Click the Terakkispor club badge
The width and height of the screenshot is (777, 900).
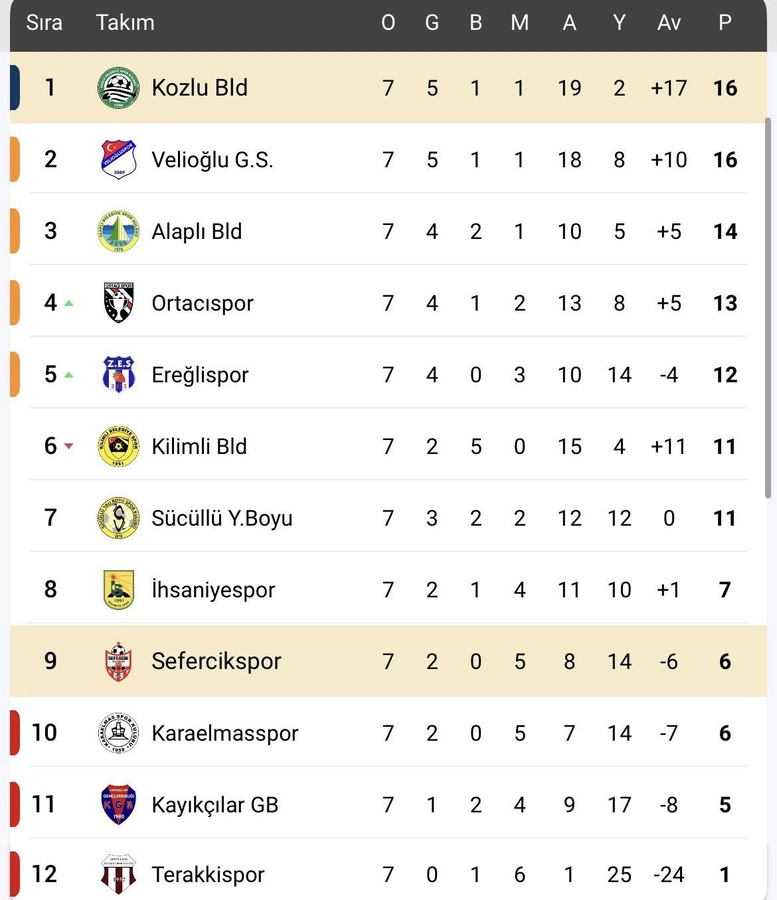[118, 874]
